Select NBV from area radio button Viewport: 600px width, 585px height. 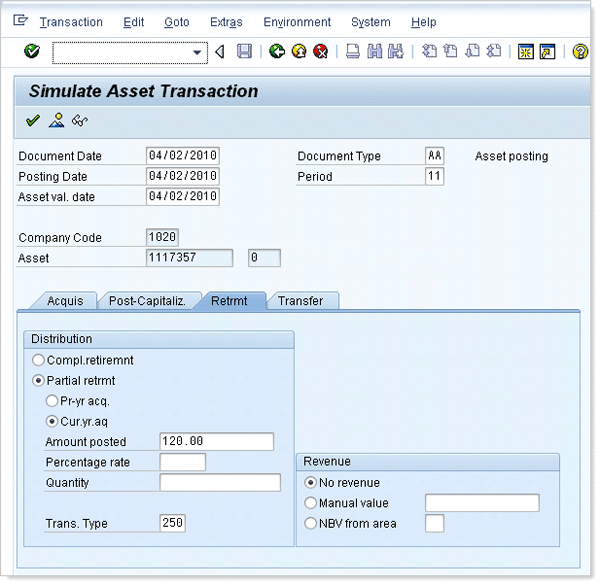coord(311,523)
